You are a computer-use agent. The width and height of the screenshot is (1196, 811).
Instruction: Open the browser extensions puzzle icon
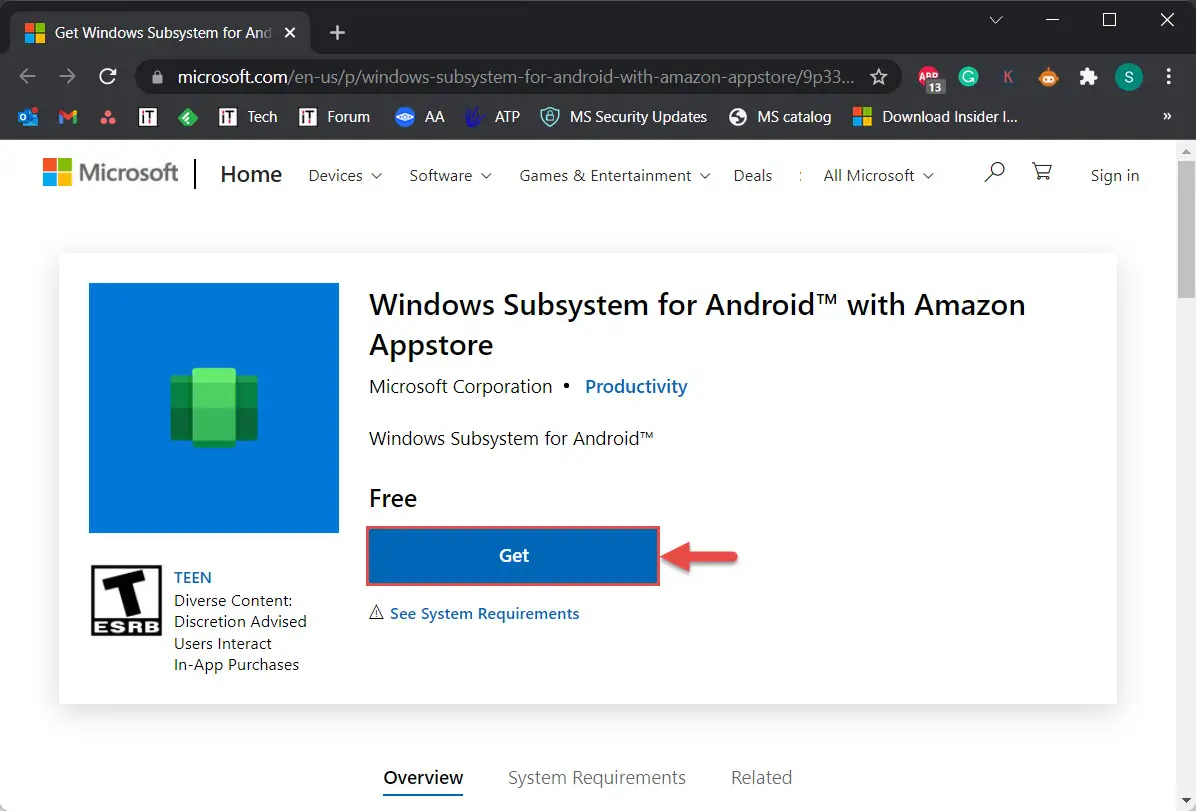click(1088, 76)
